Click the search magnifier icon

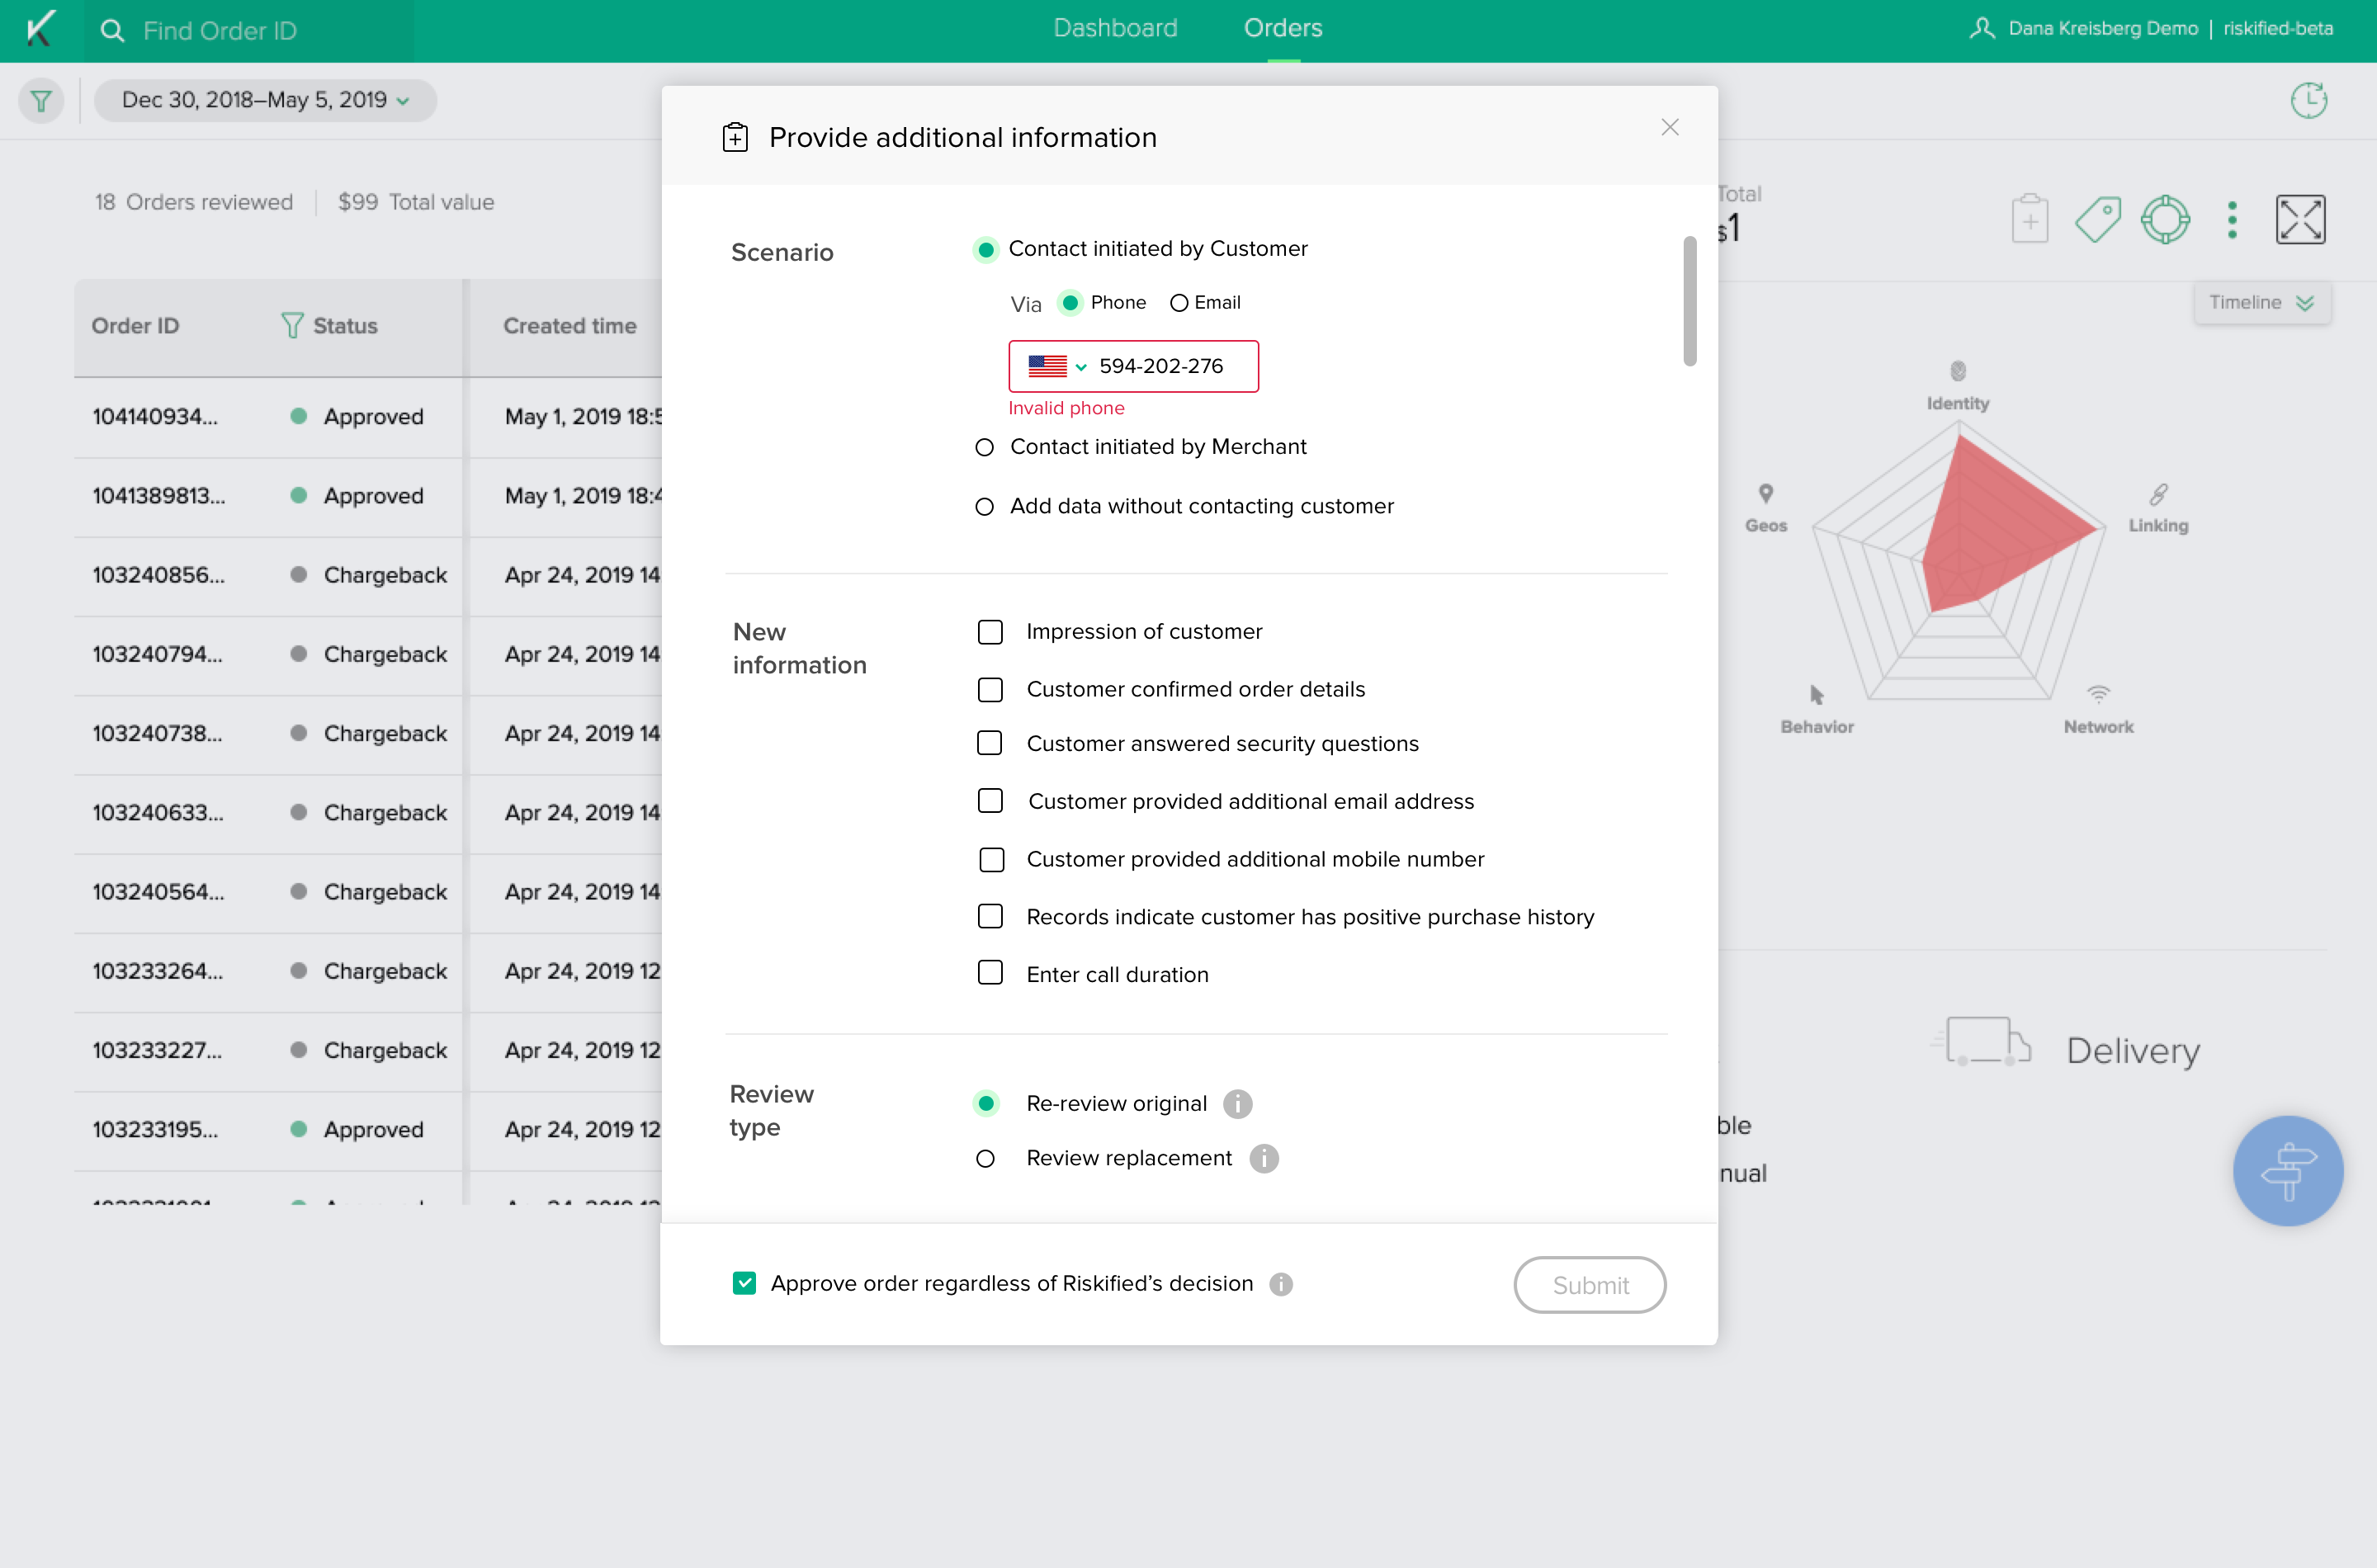pyautogui.click(x=112, y=31)
